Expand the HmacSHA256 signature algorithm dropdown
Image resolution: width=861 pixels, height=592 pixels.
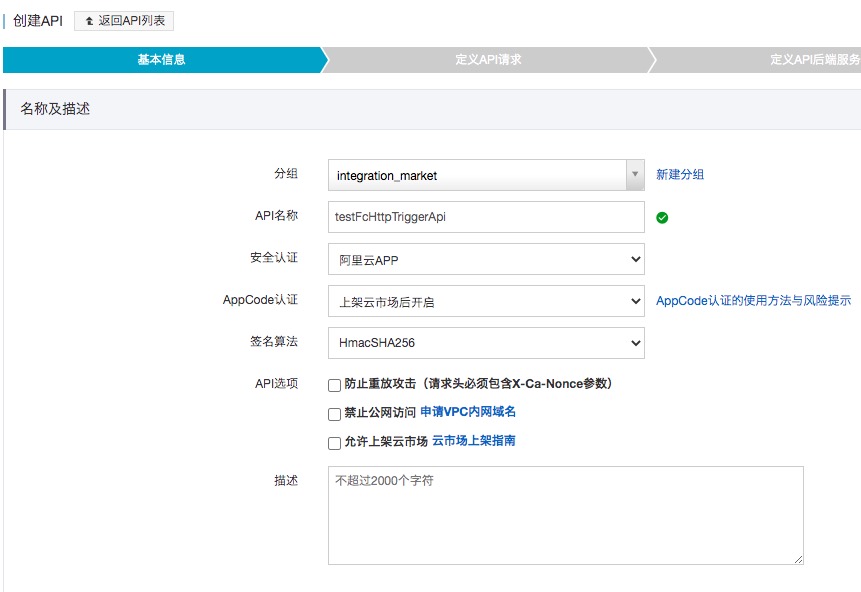486,343
